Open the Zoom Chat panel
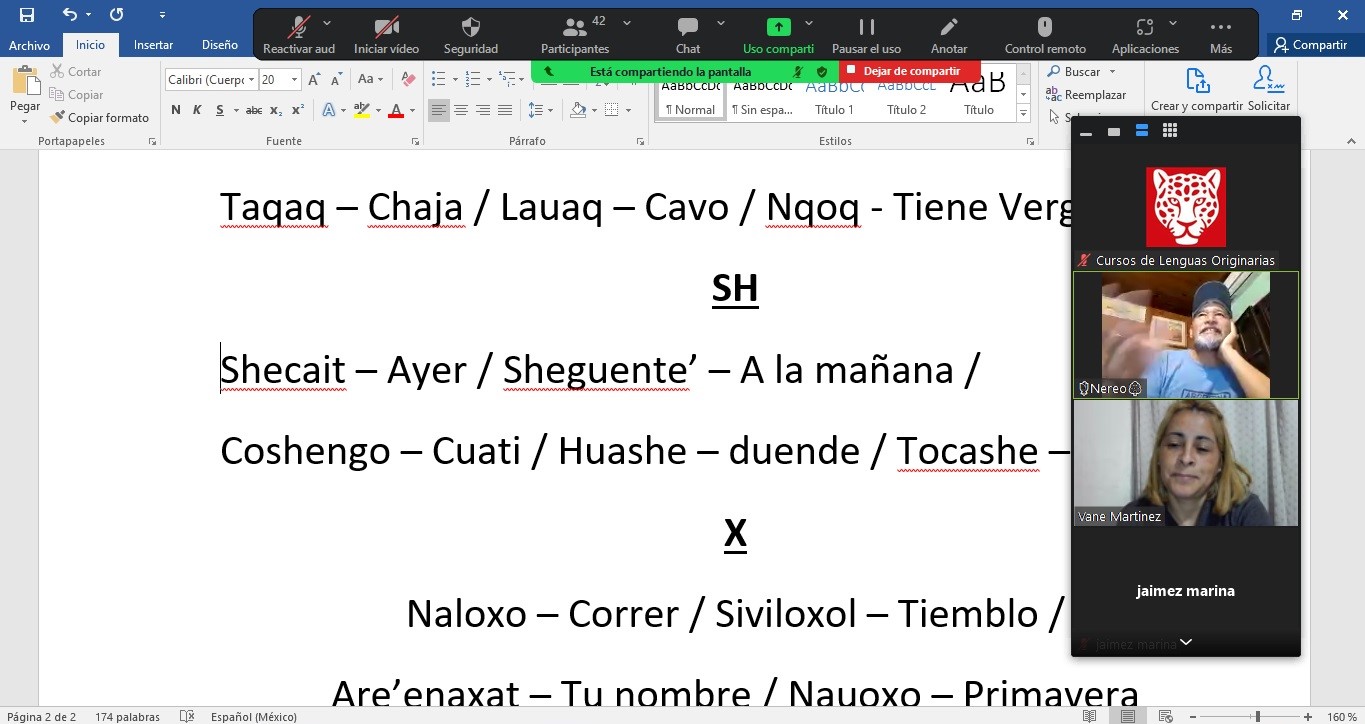Screen dimensions: 1365x724 687,28
